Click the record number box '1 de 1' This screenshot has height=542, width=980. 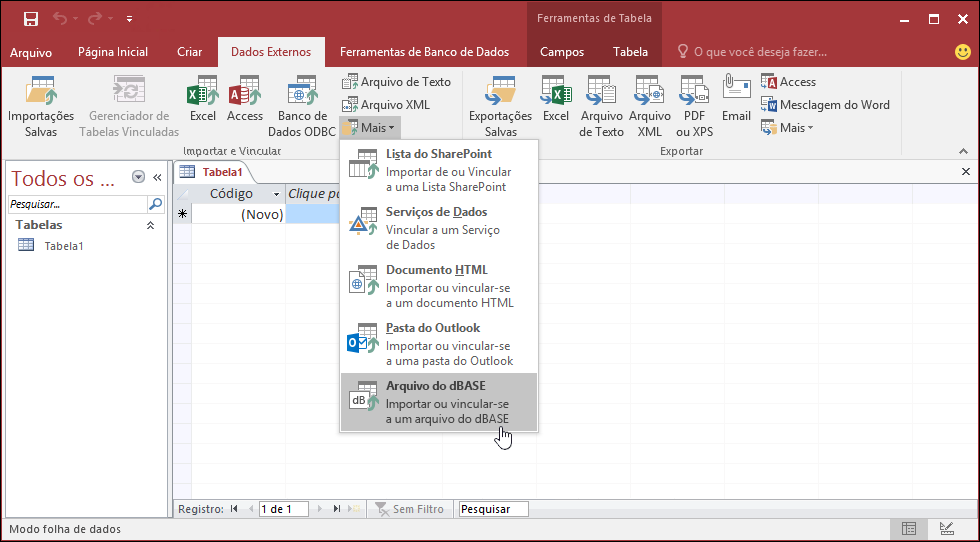point(284,509)
